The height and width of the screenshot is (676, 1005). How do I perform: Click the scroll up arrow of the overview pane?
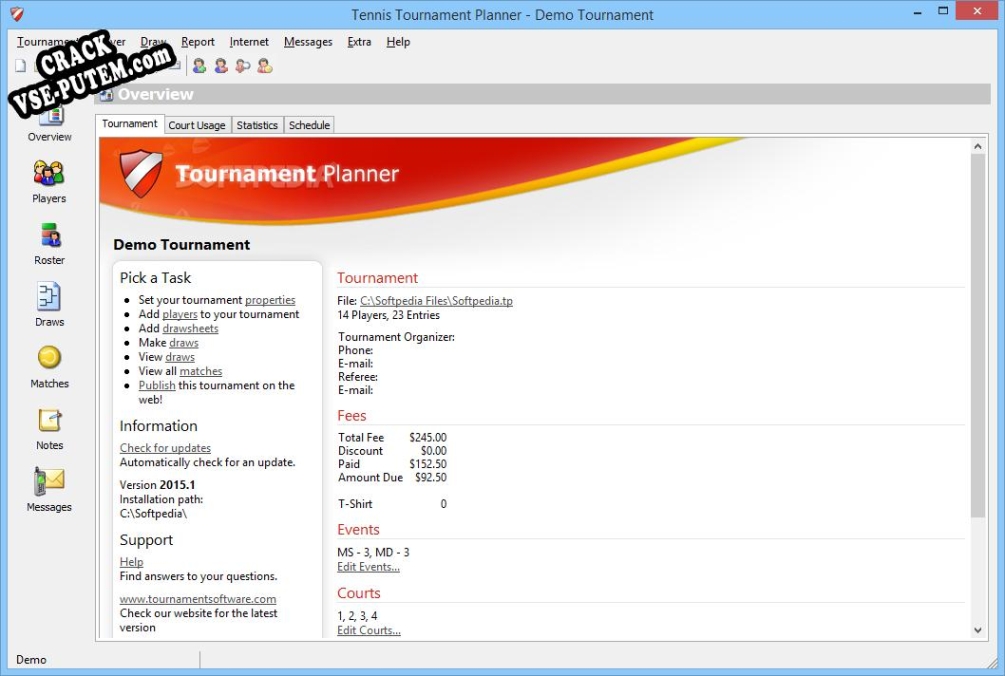[x=977, y=146]
